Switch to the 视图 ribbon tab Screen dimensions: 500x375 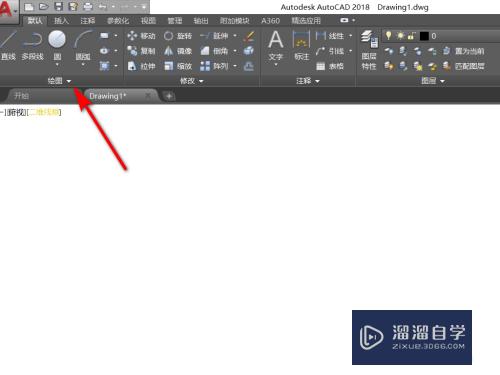(x=148, y=21)
